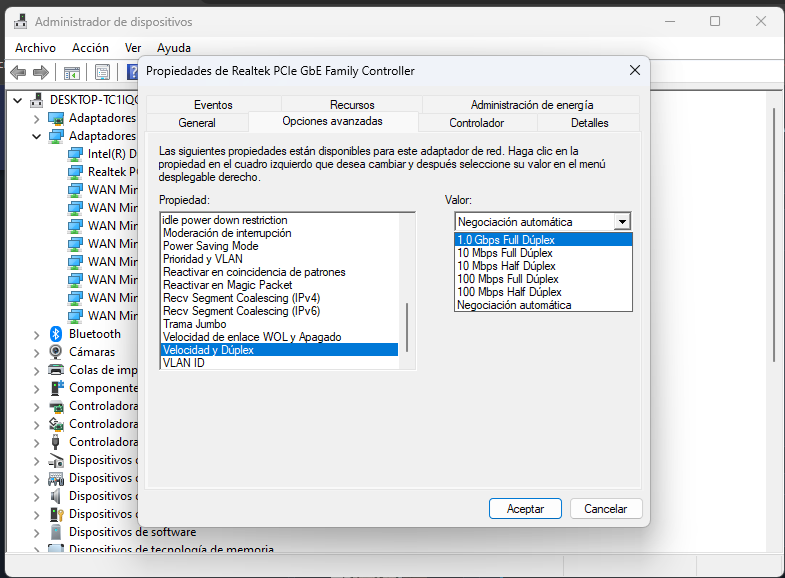Image resolution: width=785 pixels, height=578 pixels.
Task: Click the properties sheet toolbar icon
Action: [x=101, y=72]
